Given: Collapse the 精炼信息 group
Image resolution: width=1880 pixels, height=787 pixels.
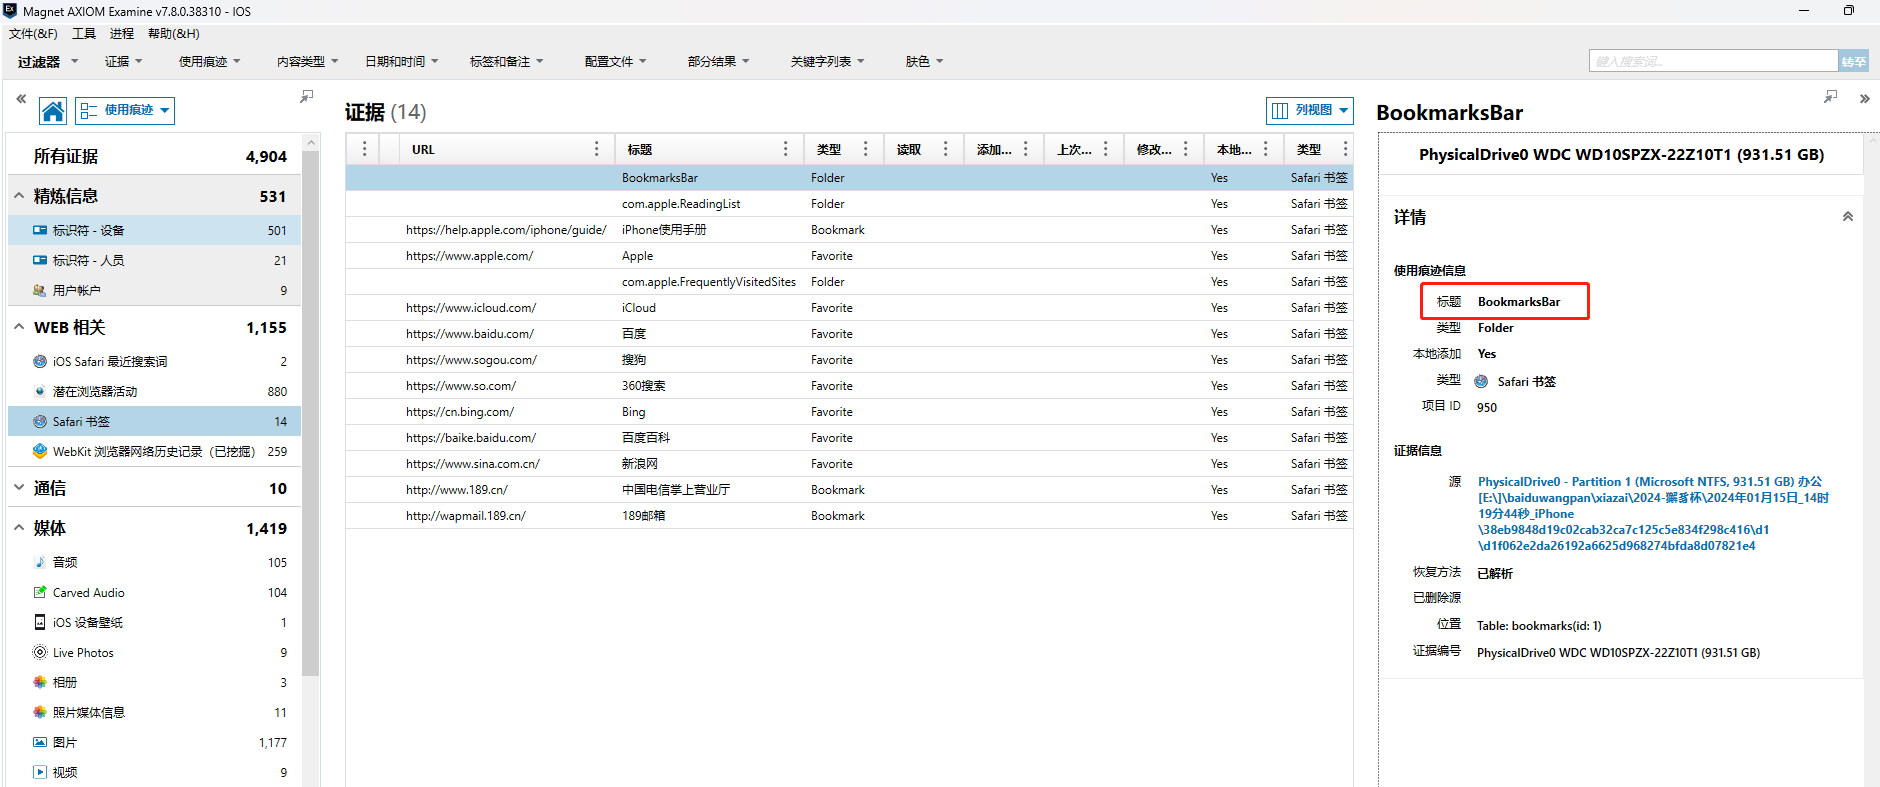Looking at the screenshot, I should pyautogui.click(x=19, y=196).
